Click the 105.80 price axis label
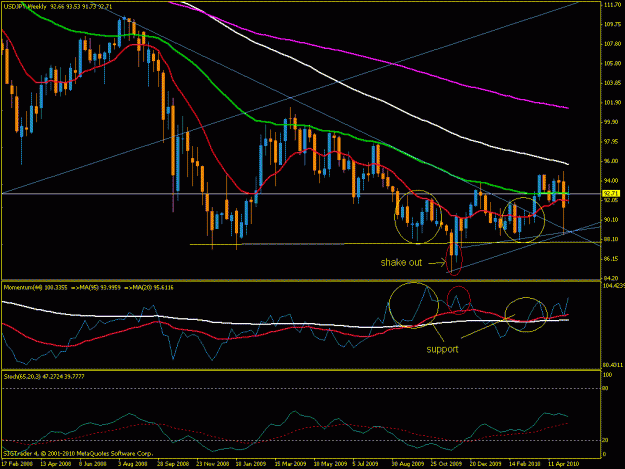Image resolution: width=625 pixels, height=469 pixels. (x=612, y=63)
